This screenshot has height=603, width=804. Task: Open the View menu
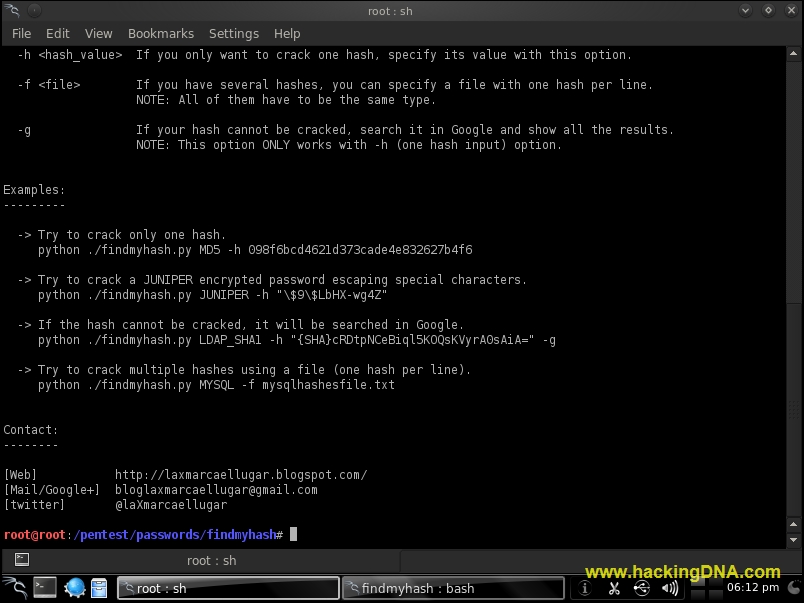(98, 34)
